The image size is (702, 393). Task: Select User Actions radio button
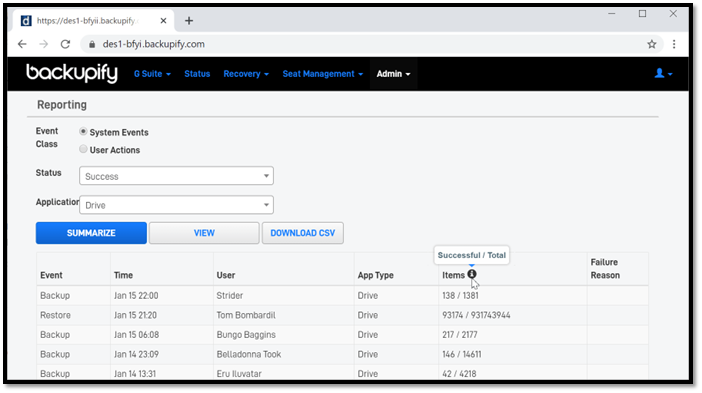point(83,149)
